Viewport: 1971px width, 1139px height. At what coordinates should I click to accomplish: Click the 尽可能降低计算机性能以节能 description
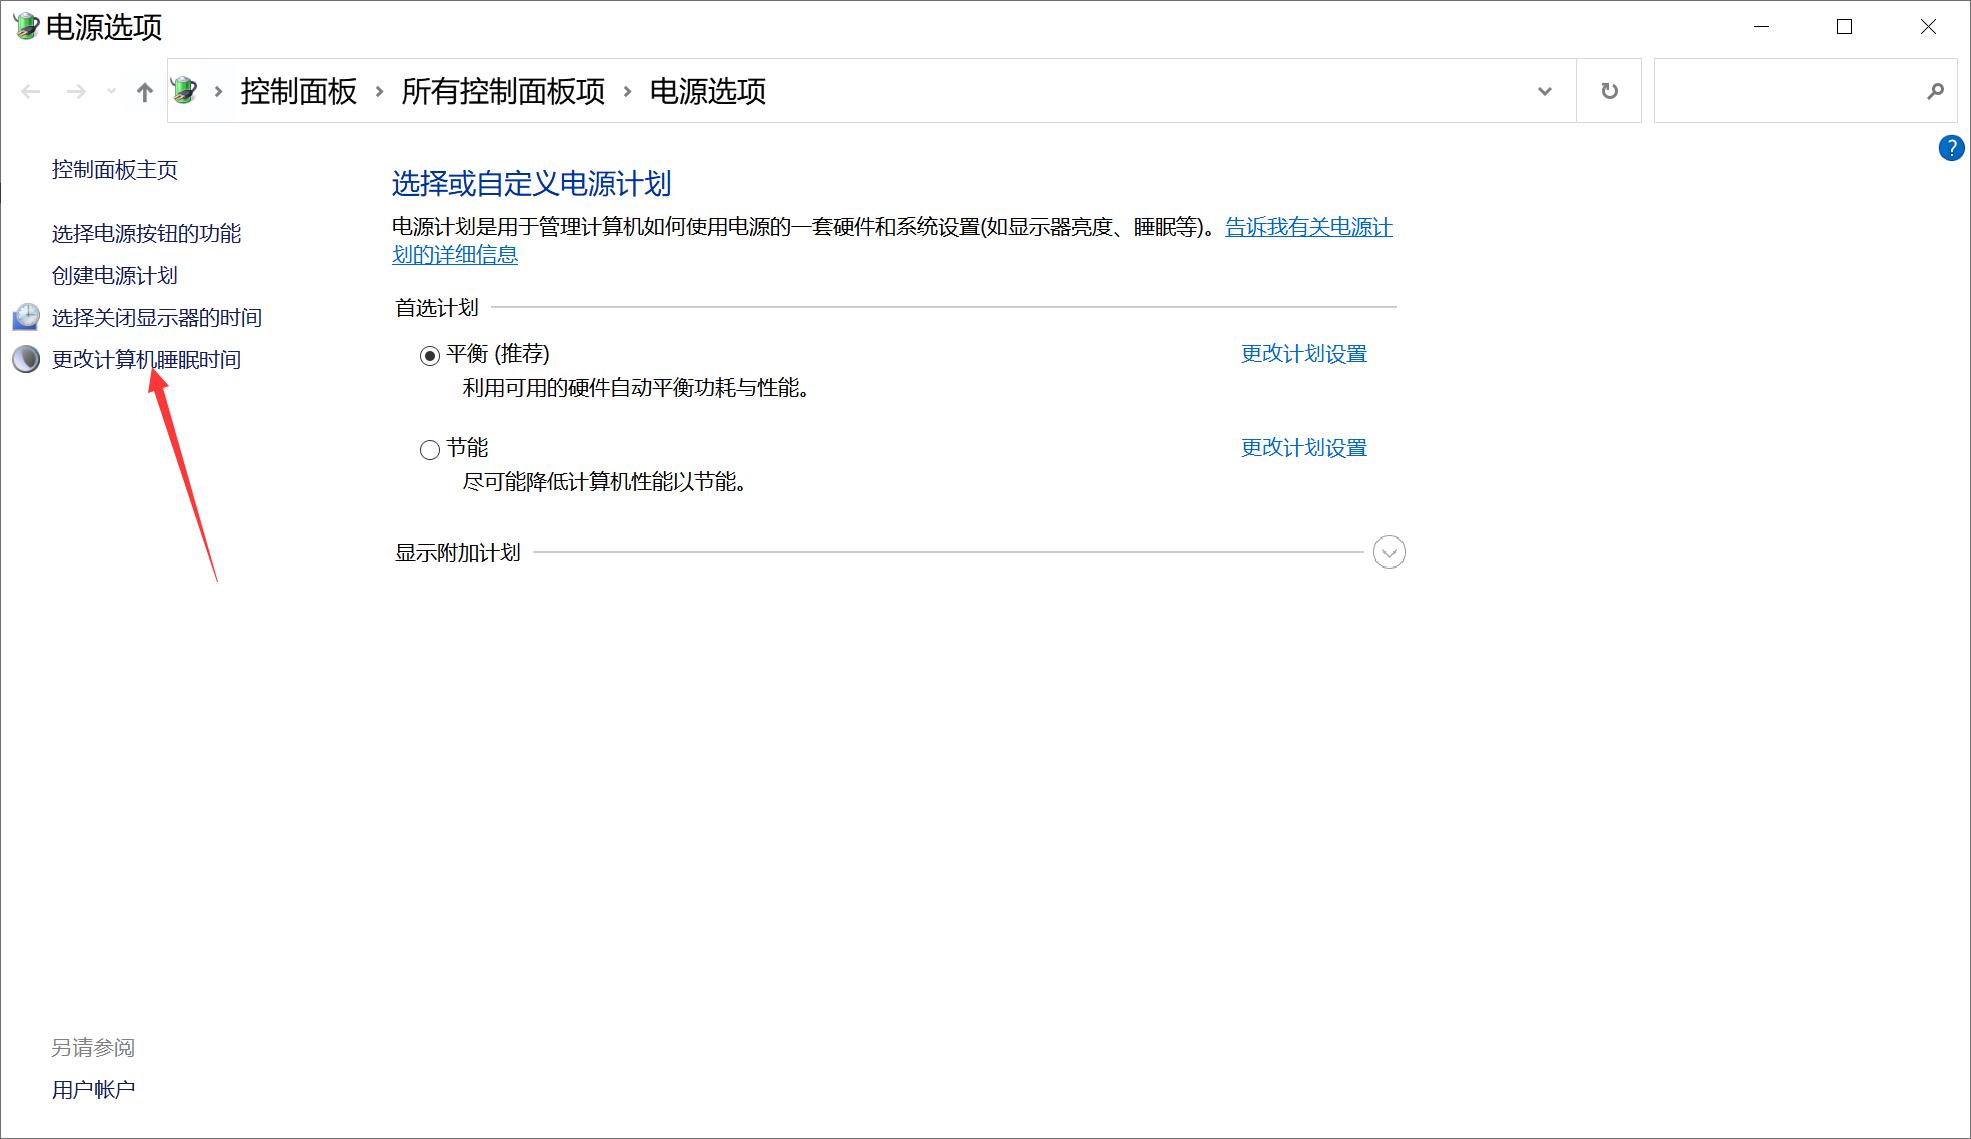click(605, 482)
